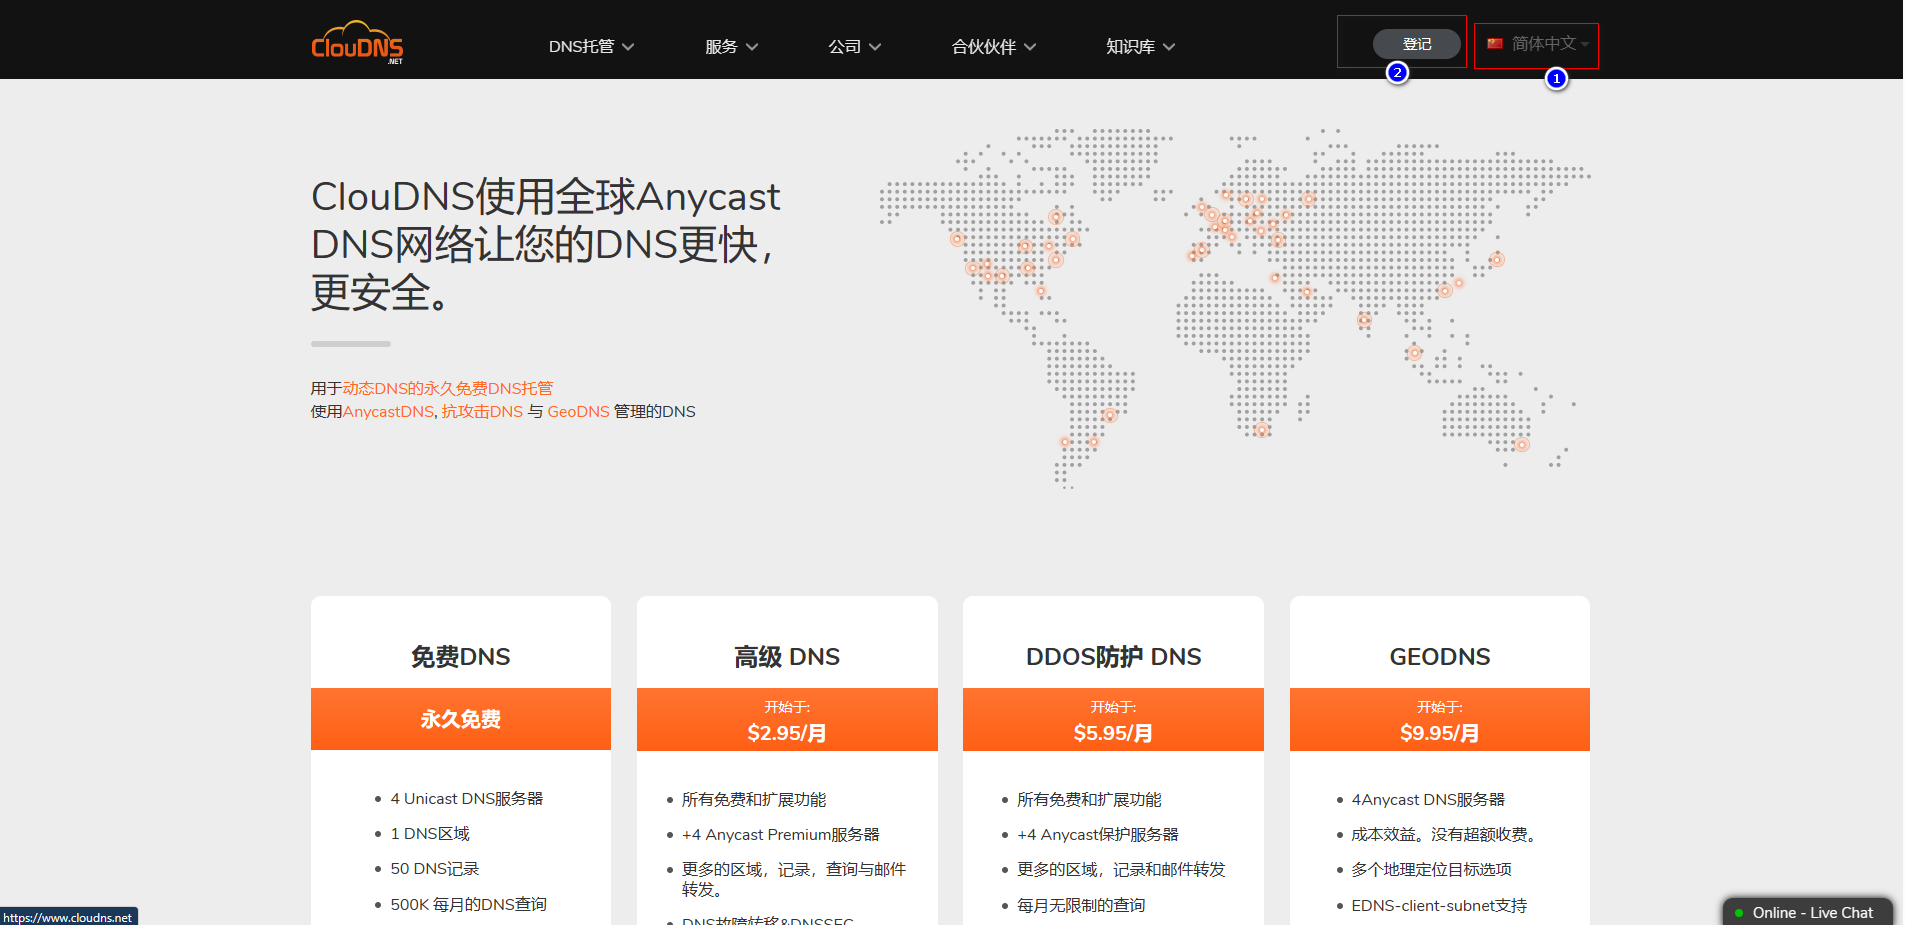Expand the 服务 menu
The height and width of the screenshot is (925, 1905).
coord(731,47)
